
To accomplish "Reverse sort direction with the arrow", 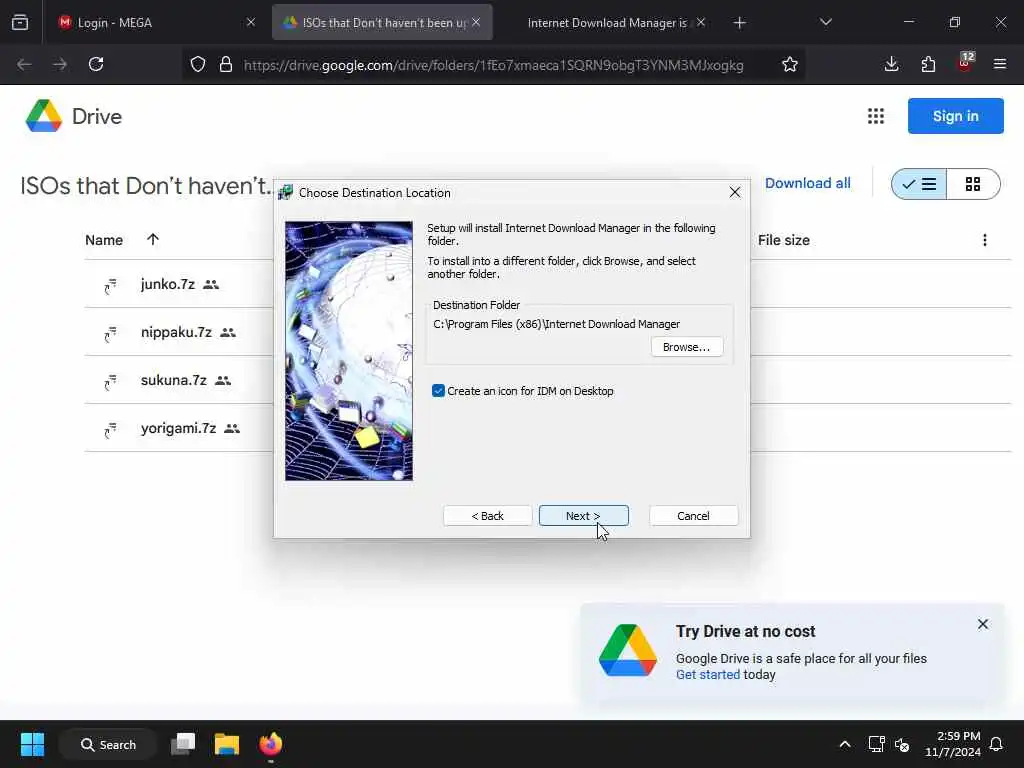I will pos(153,240).
